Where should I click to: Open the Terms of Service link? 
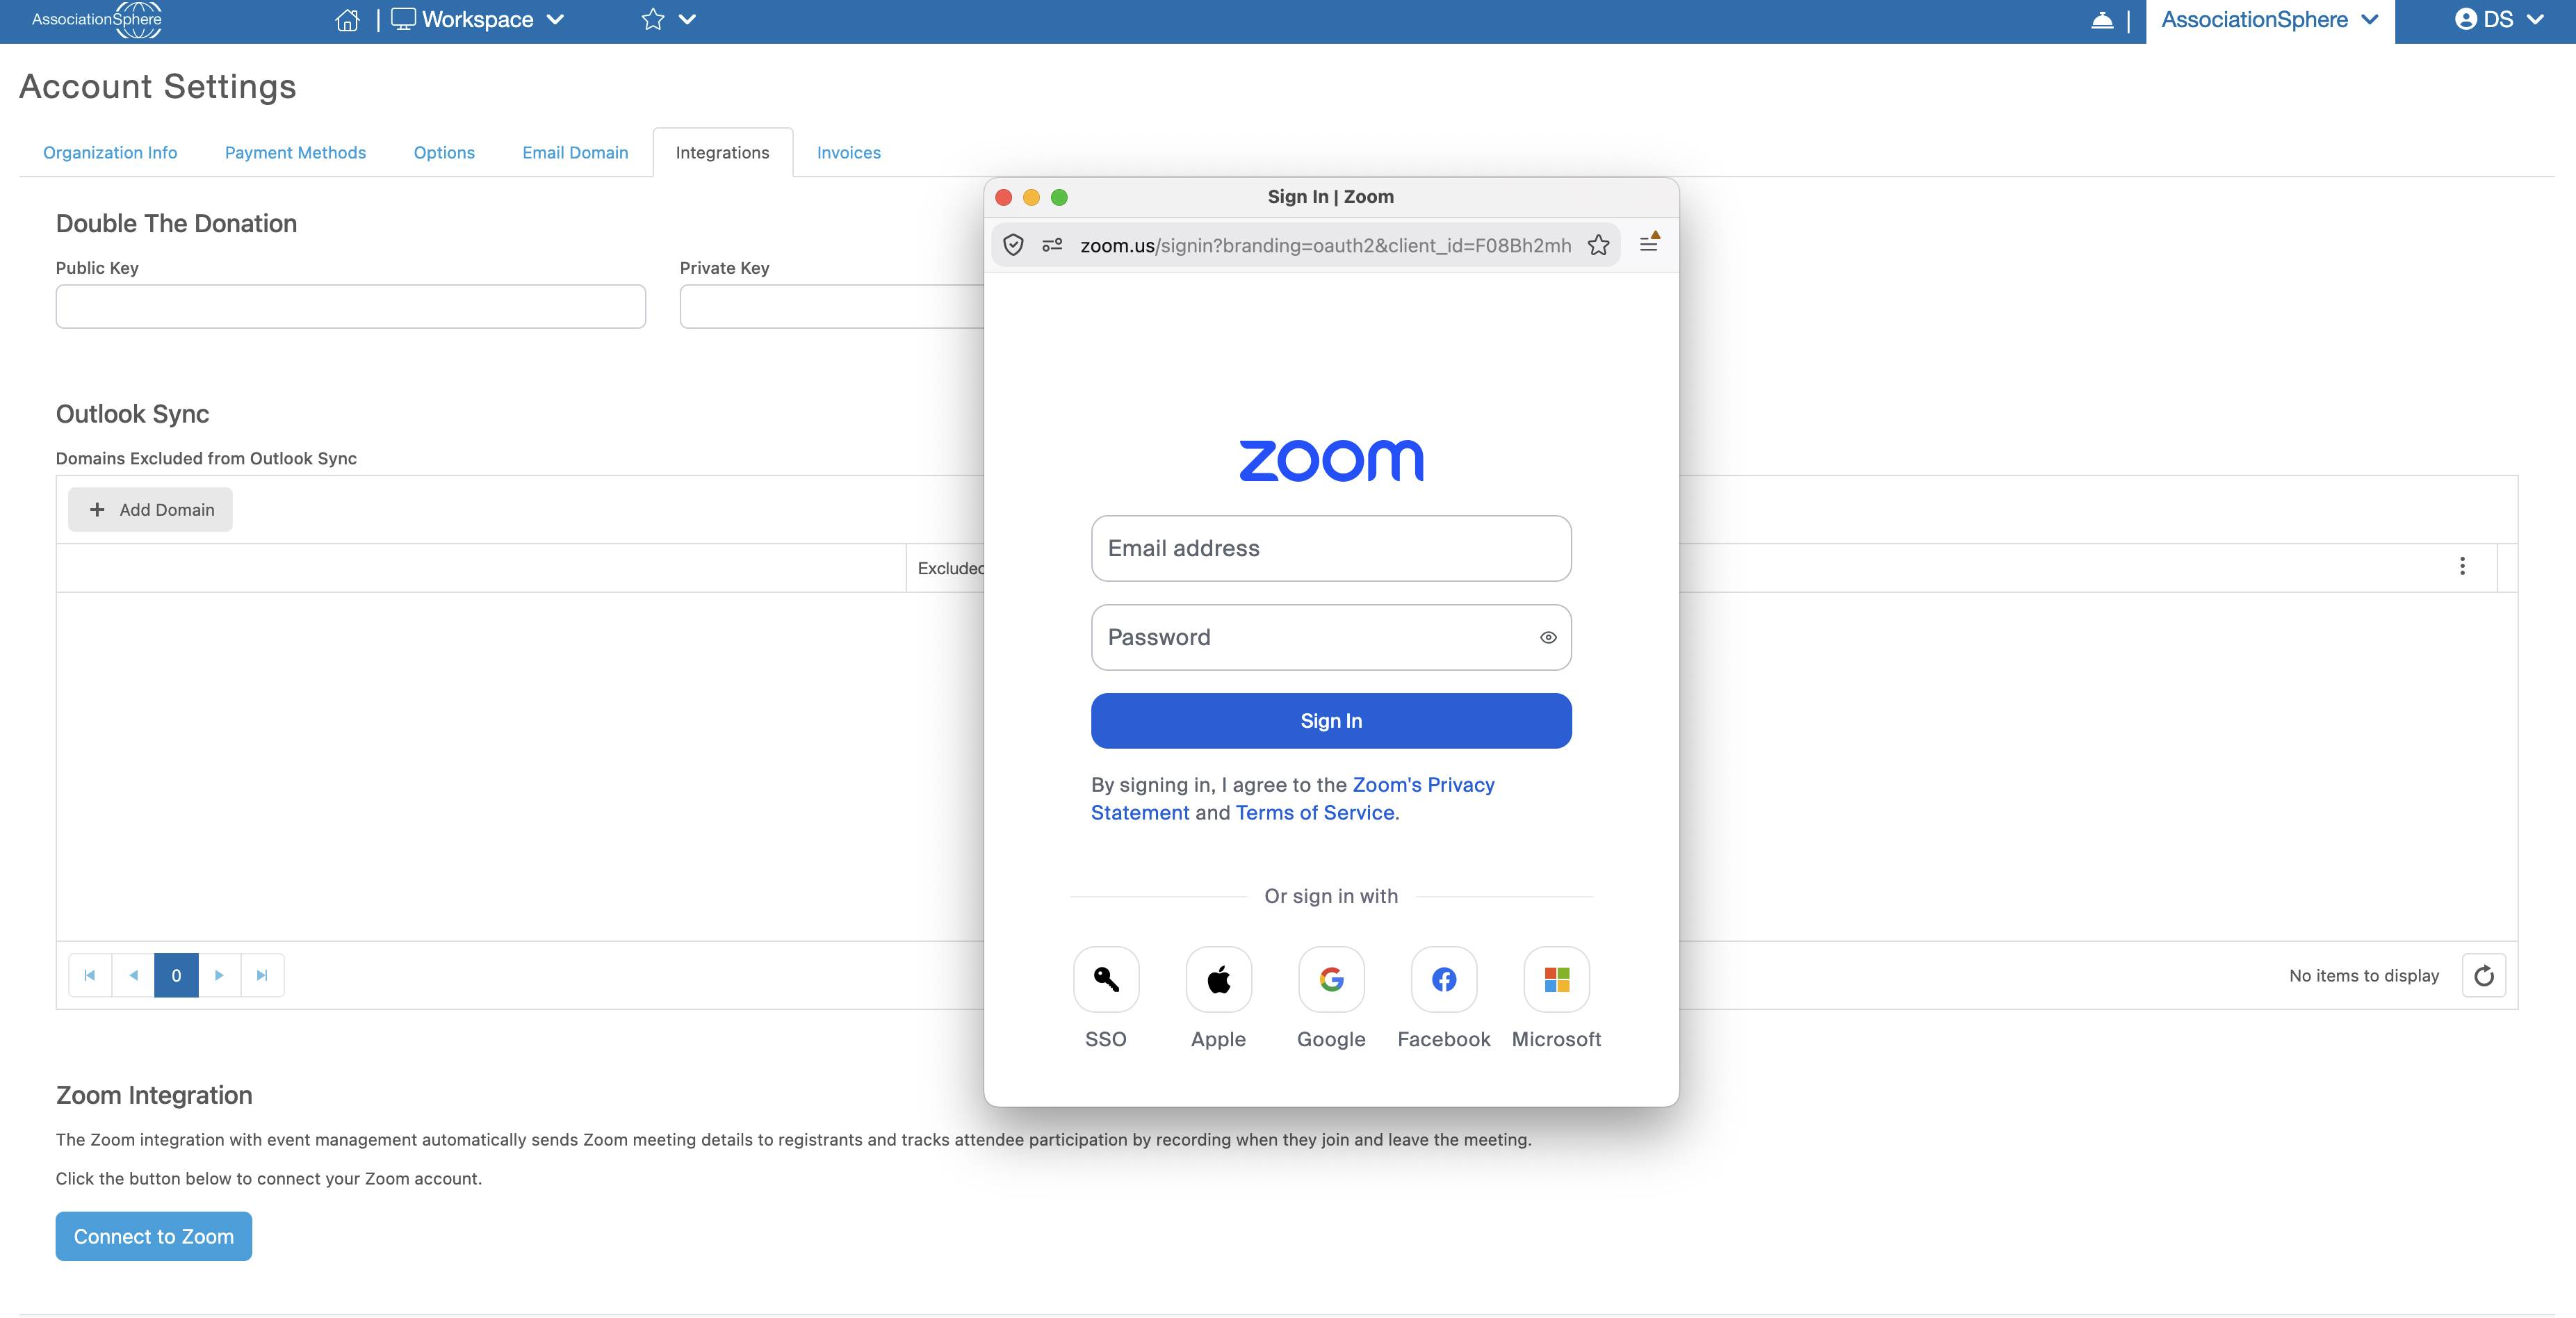(x=1315, y=813)
